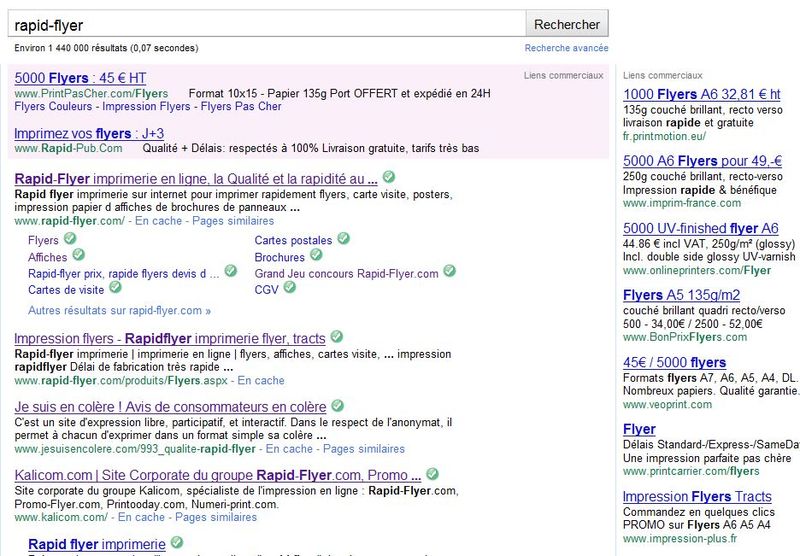
Task: Open Autres résultats sur rapid-flyer.com link
Action: (119, 311)
